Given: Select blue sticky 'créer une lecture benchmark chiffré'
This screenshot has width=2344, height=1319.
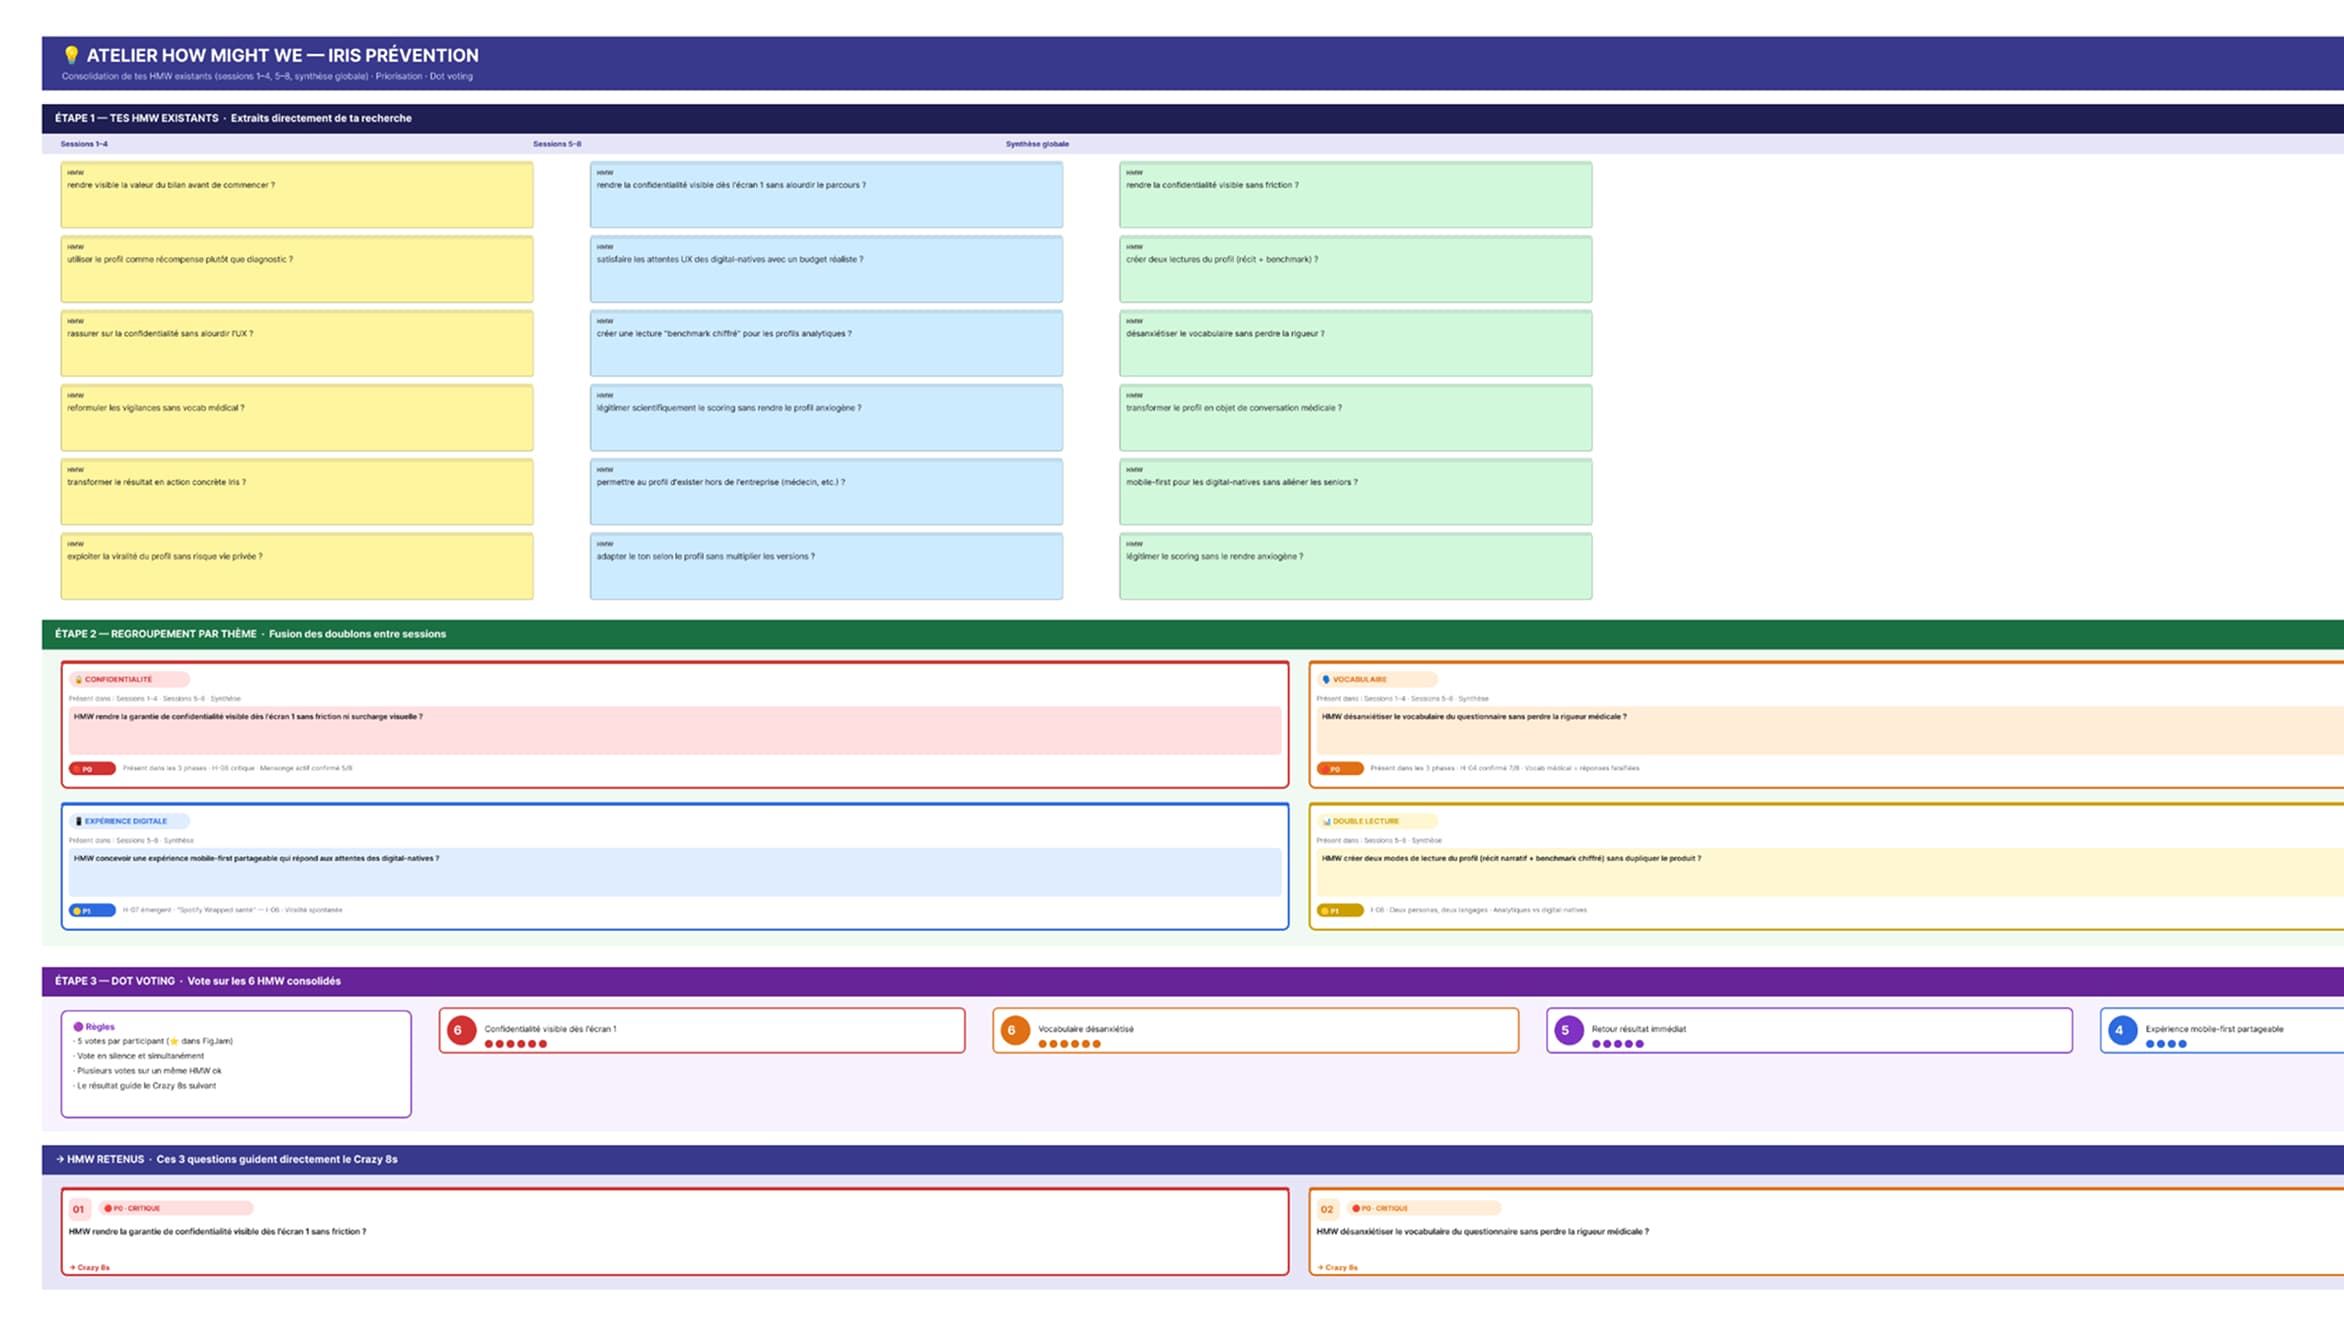Looking at the screenshot, I should (826, 343).
